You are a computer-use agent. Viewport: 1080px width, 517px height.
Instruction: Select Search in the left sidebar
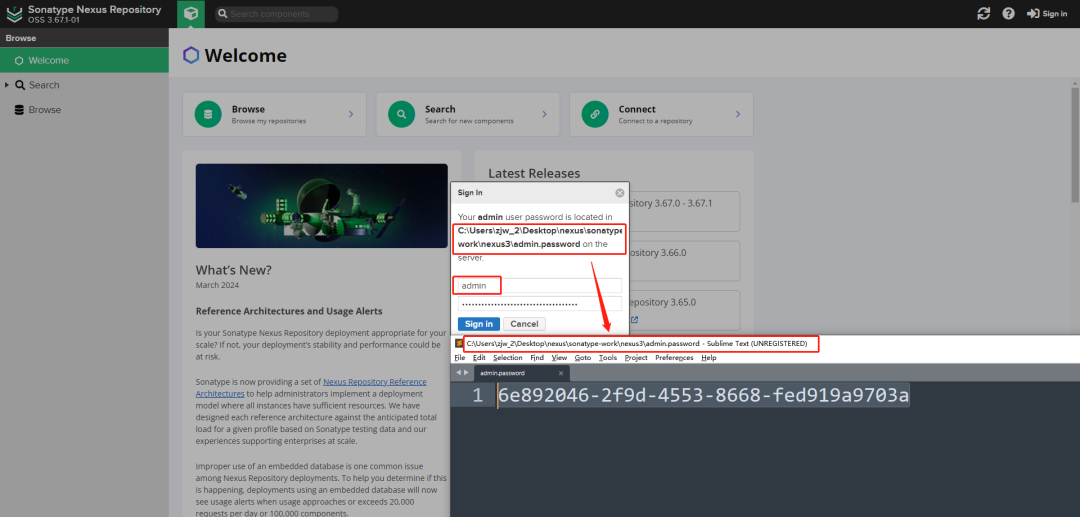pyautogui.click(x=44, y=85)
